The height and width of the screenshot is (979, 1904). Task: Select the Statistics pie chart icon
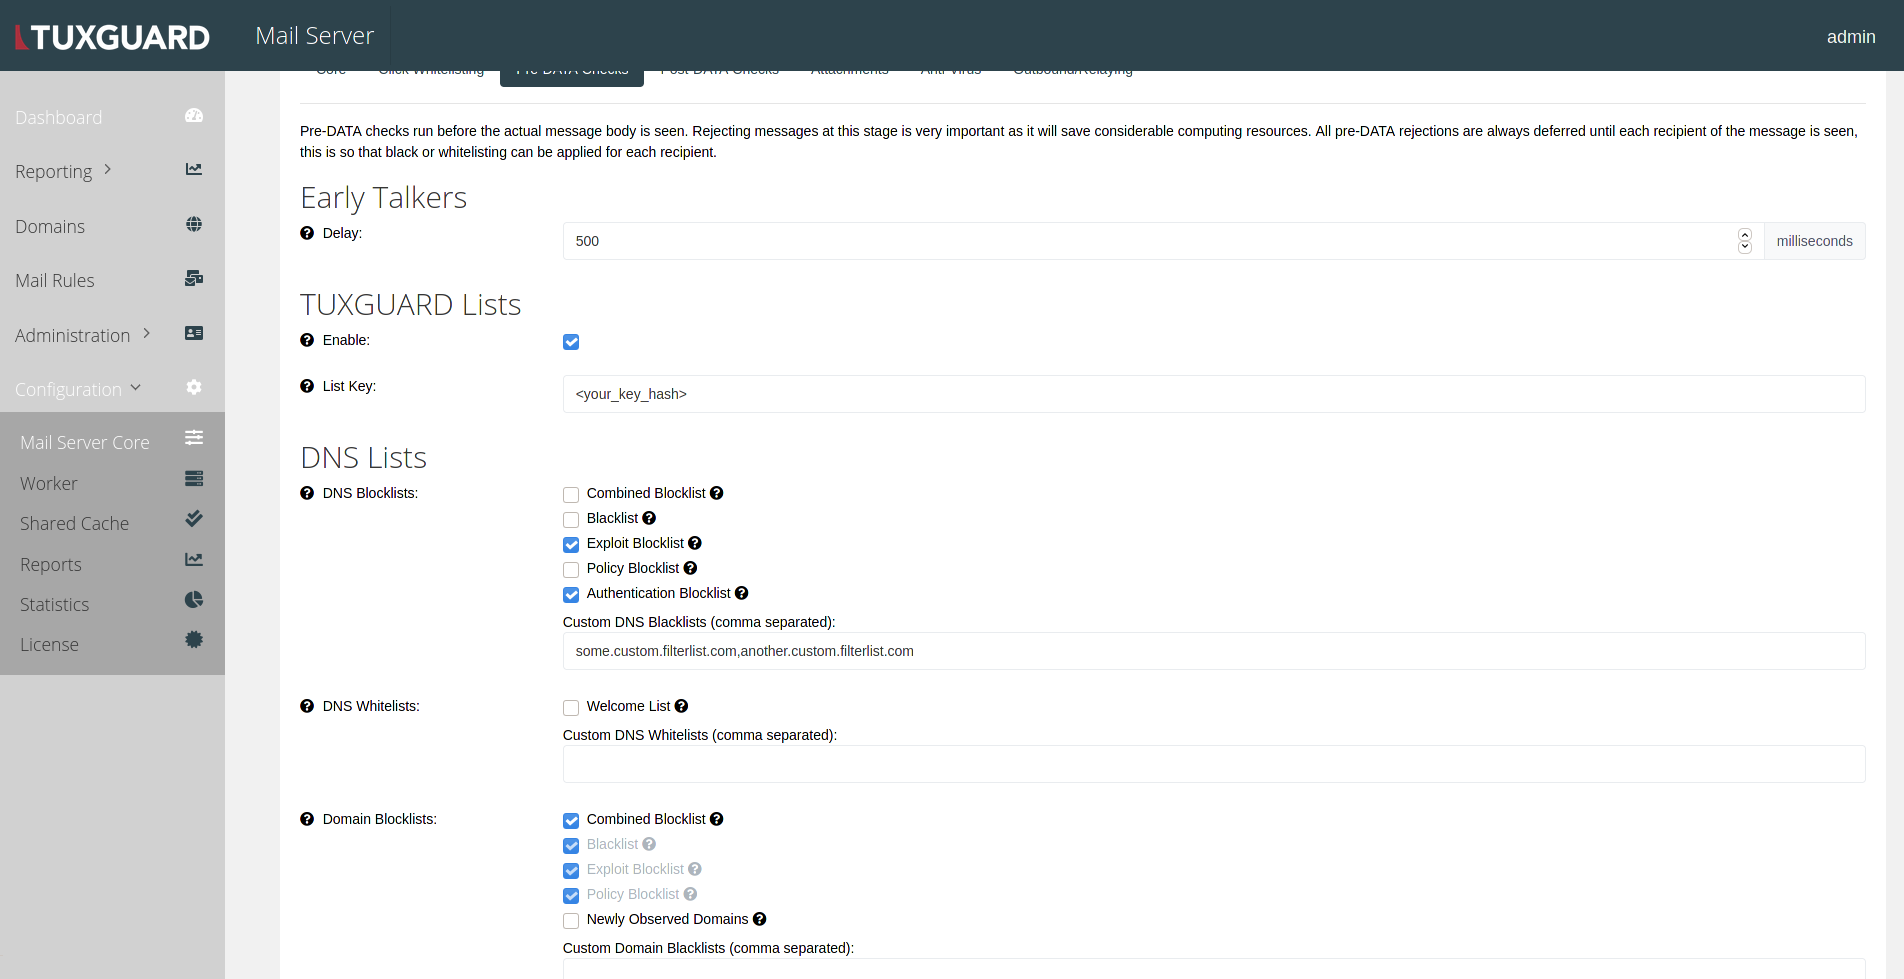pyautogui.click(x=193, y=599)
